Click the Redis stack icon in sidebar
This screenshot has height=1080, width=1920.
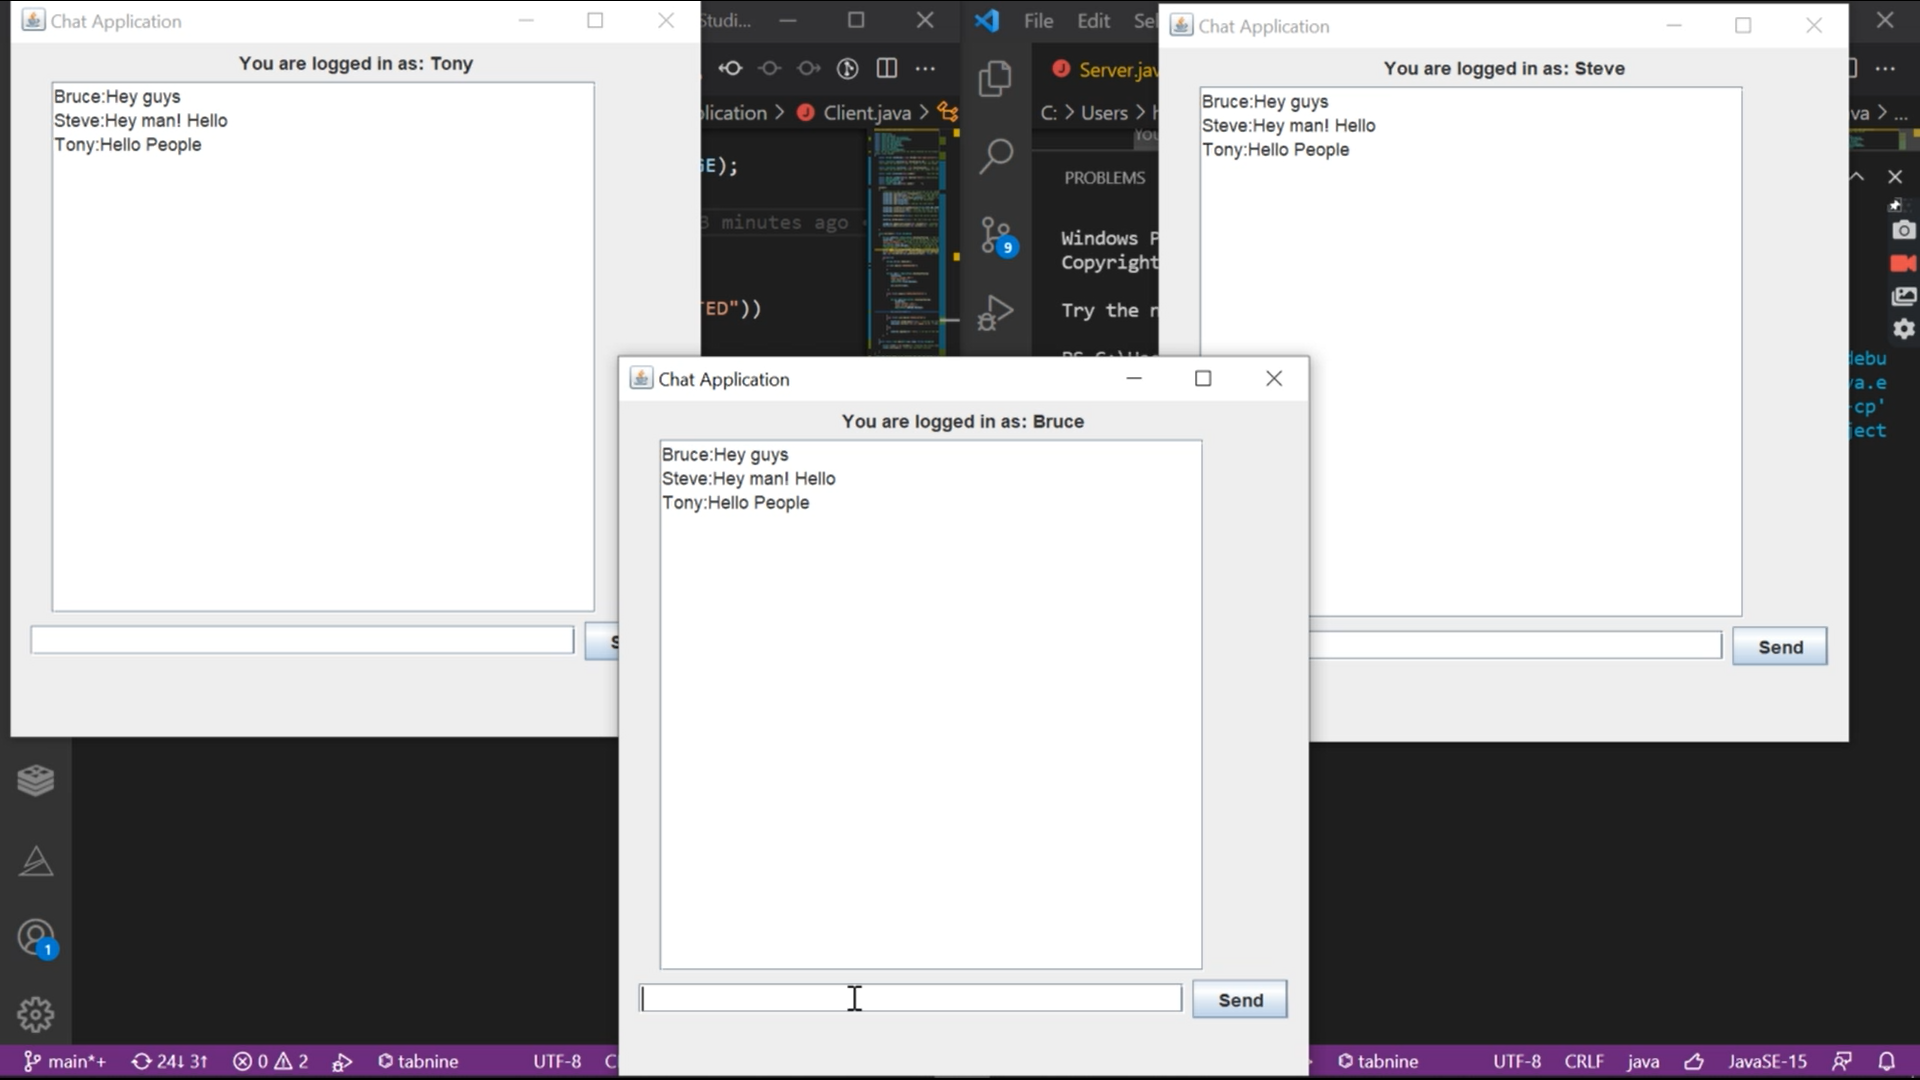pos(36,780)
